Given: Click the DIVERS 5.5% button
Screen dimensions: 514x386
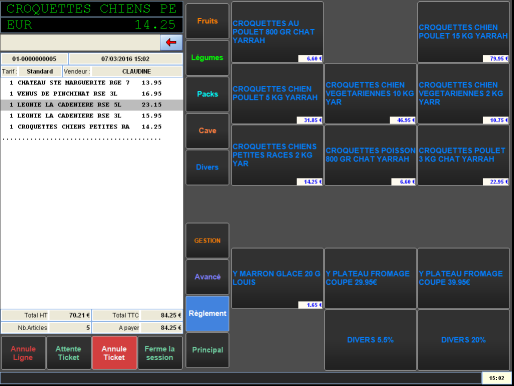Looking at the screenshot, I should click(x=370, y=340).
